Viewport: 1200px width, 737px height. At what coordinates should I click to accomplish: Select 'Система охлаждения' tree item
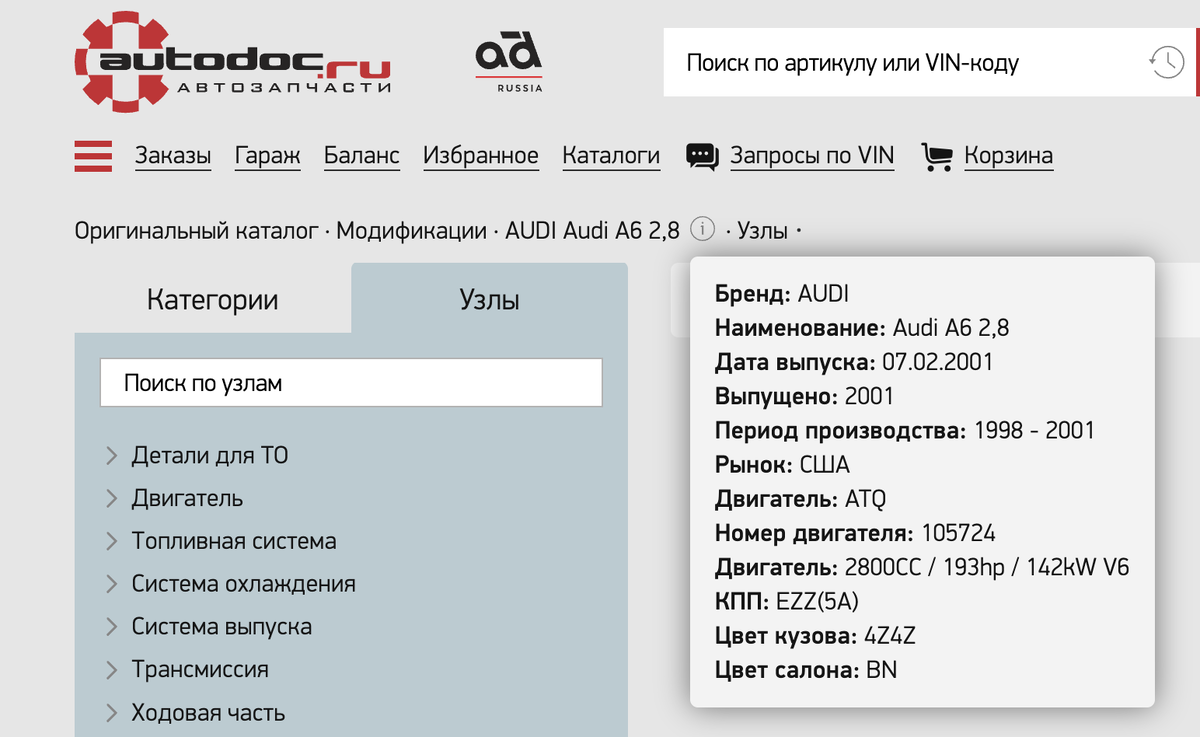(244, 584)
